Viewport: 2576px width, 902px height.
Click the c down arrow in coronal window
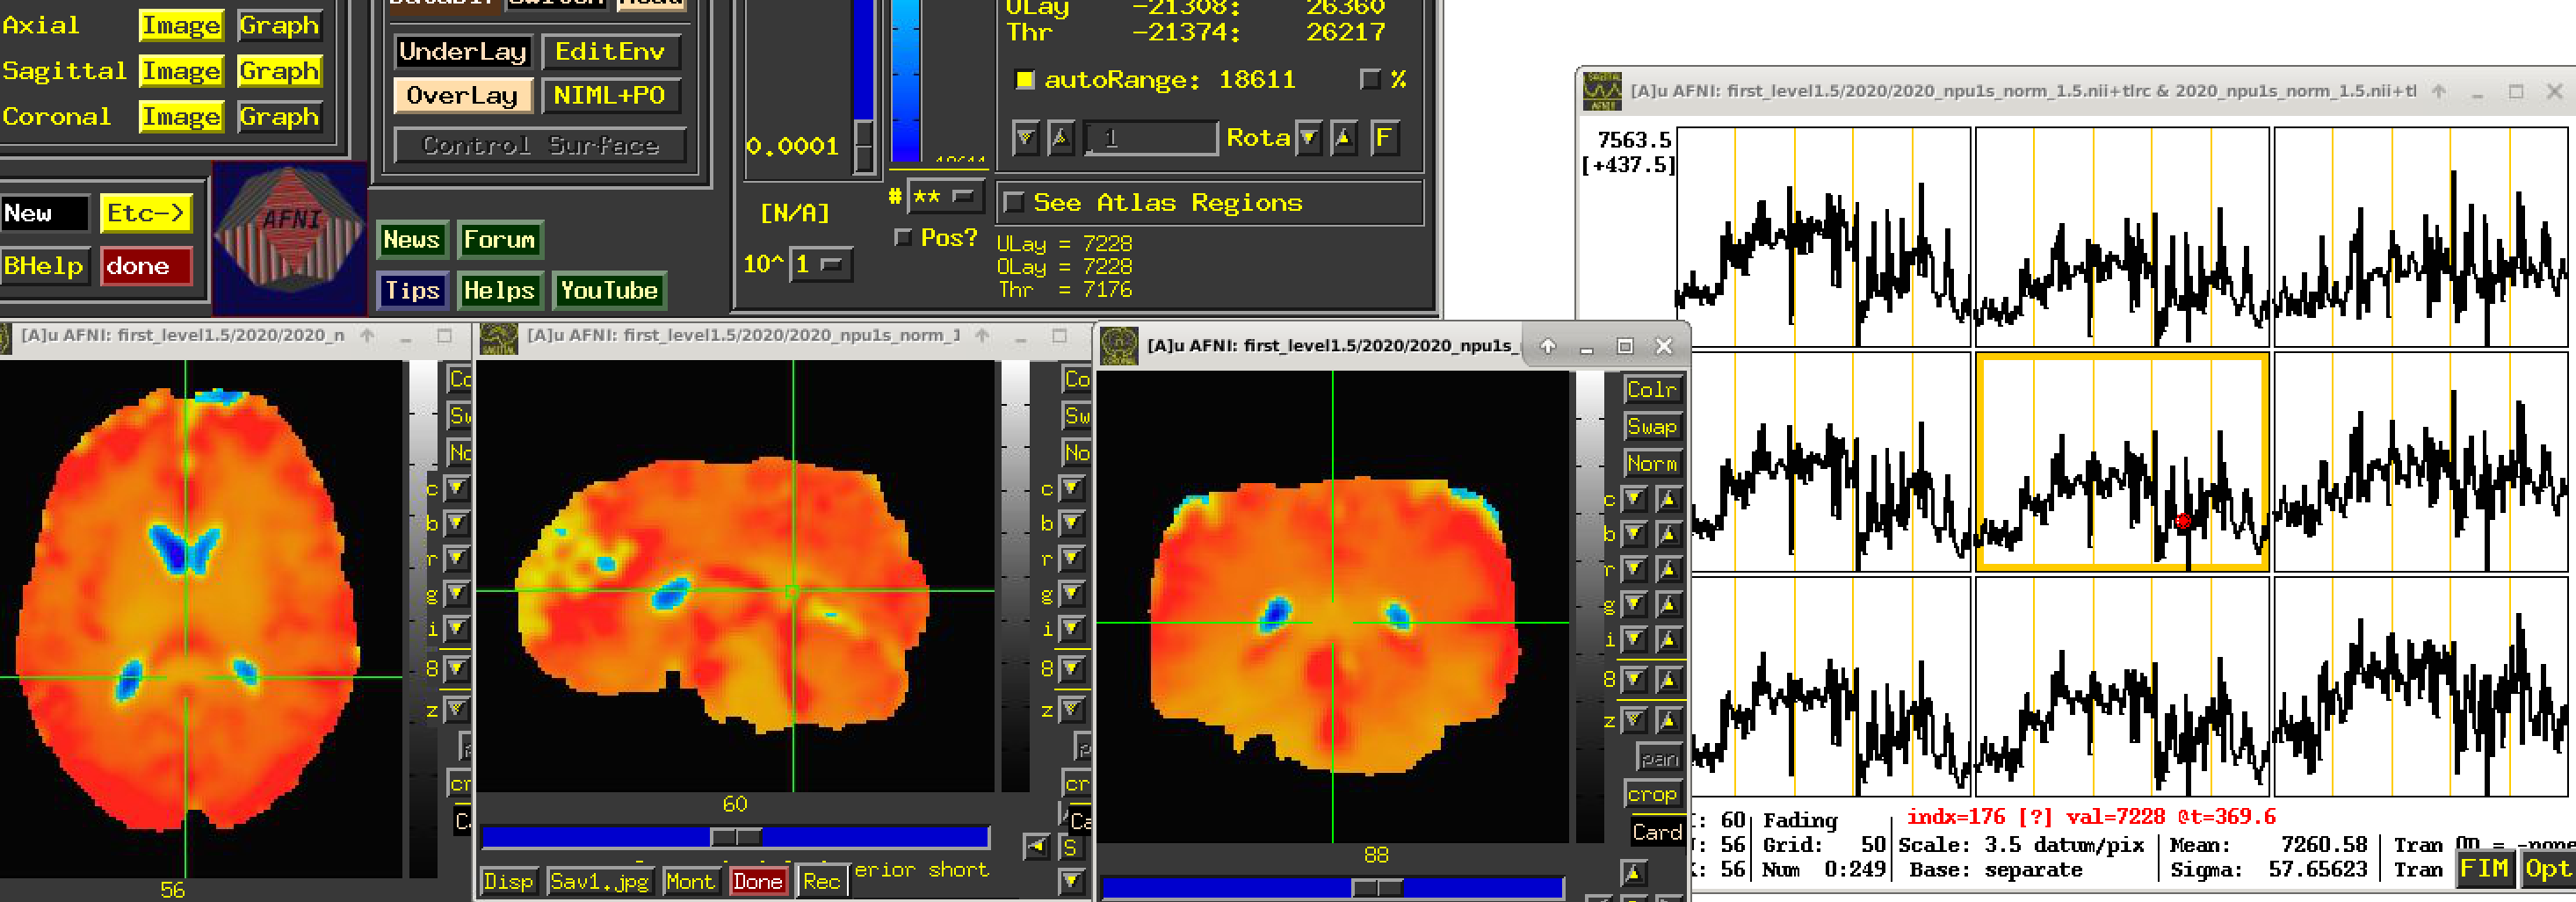click(x=1634, y=498)
